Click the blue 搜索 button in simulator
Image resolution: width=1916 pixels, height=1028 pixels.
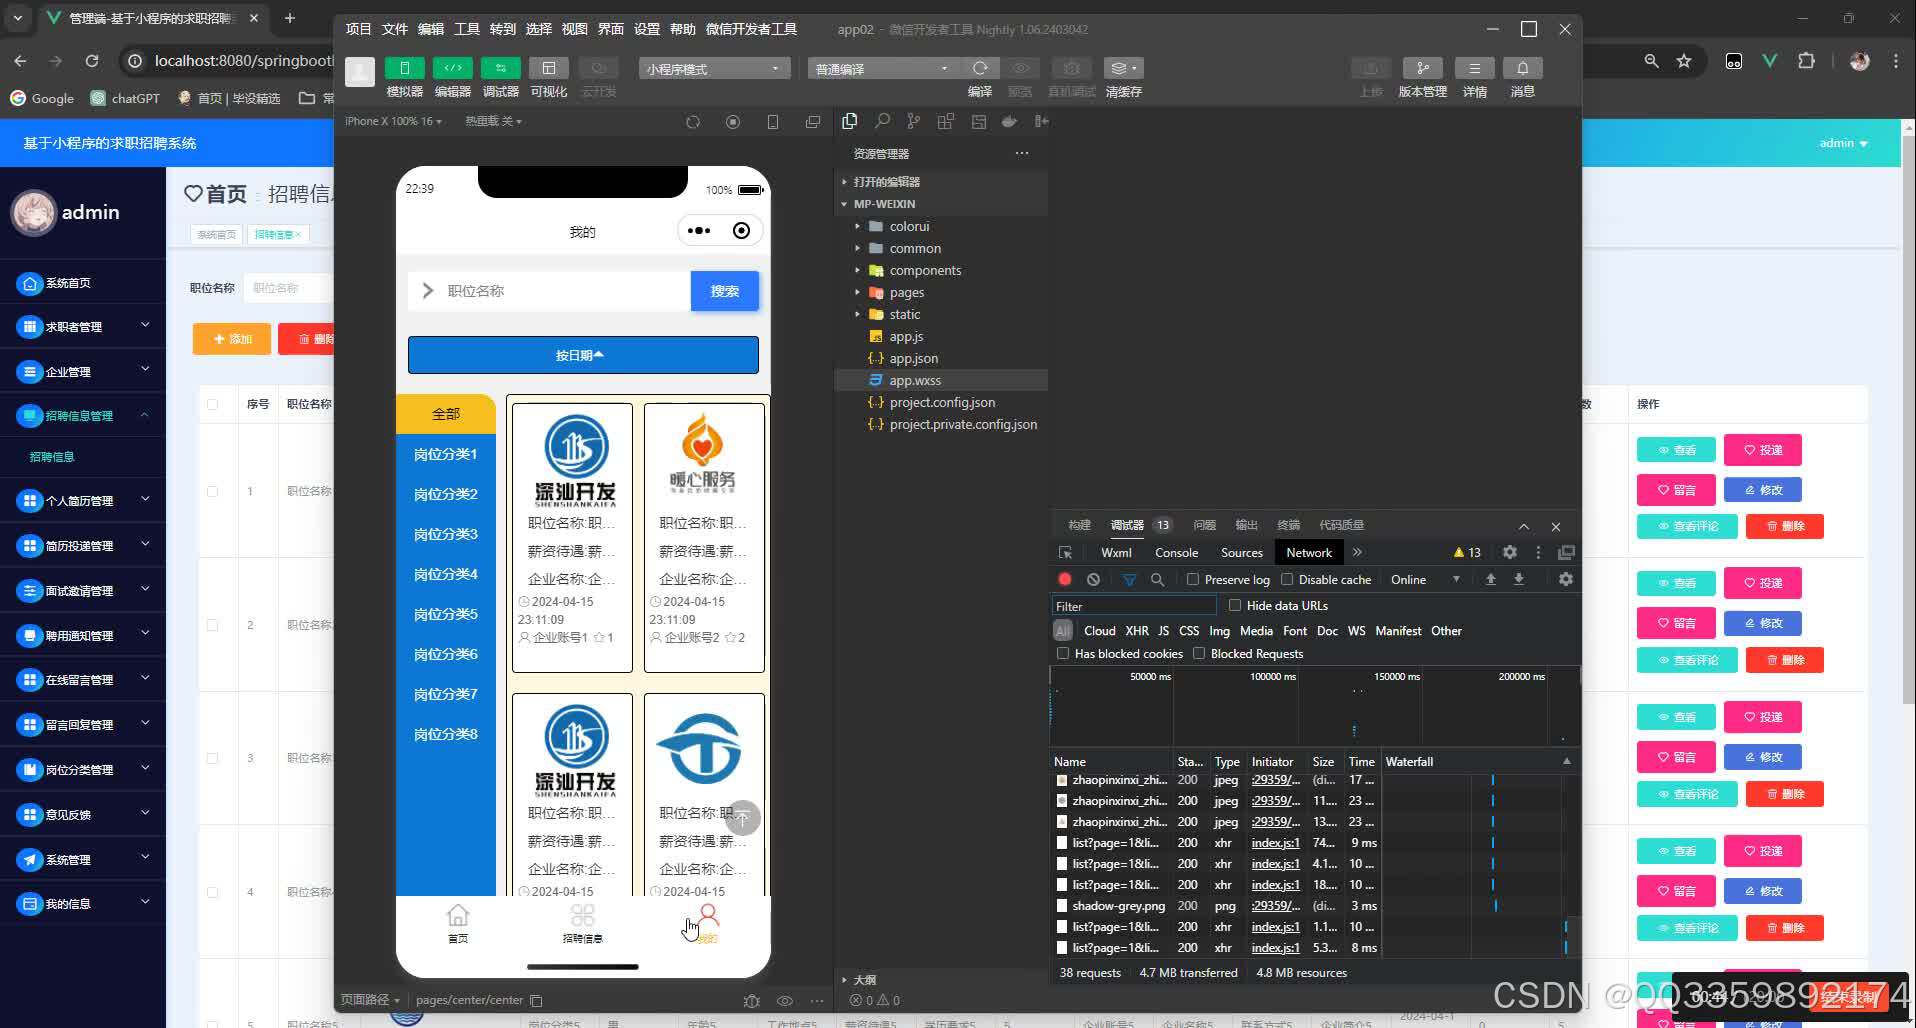point(724,291)
